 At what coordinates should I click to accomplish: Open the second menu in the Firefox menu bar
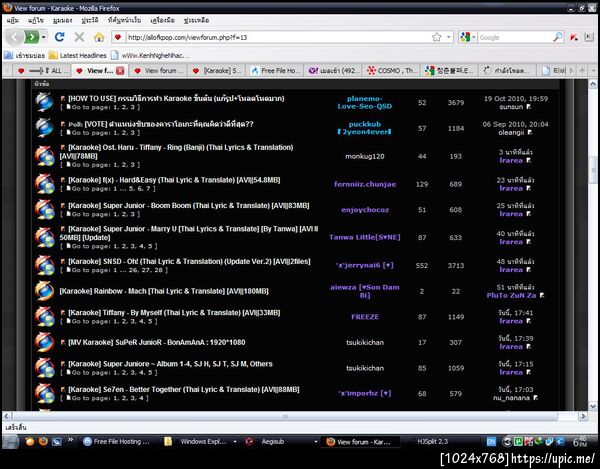[x=36, y=20]
